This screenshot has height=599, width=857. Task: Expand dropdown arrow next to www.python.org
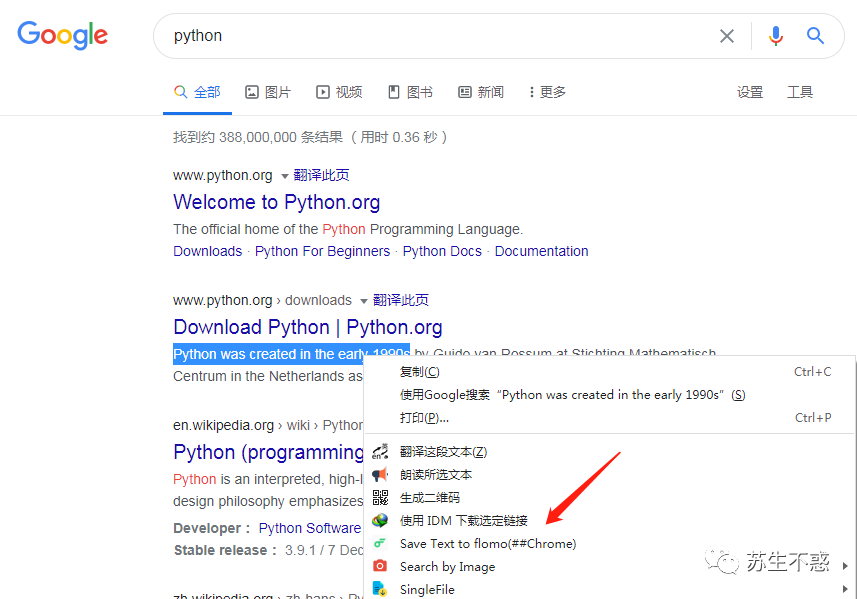[x=284, y=176]
